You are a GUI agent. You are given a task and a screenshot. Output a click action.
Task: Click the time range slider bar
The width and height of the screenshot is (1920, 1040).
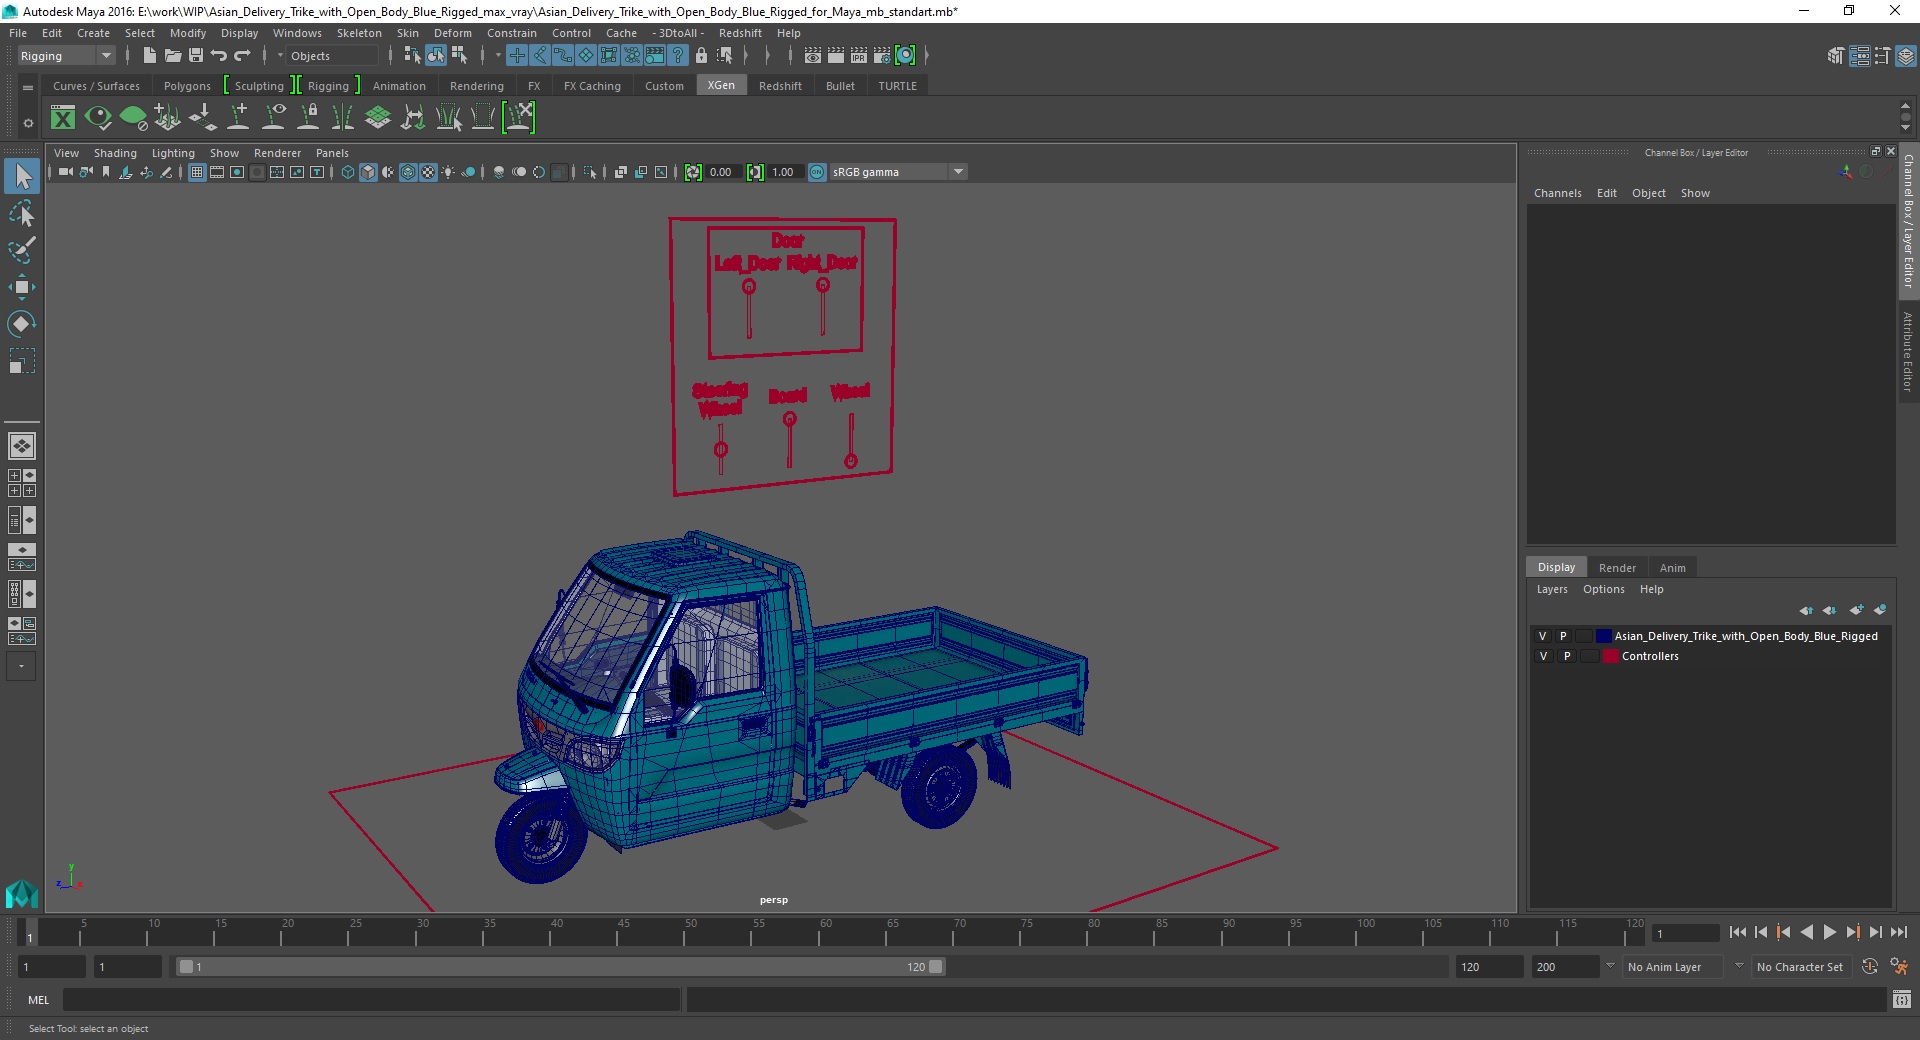point(560,967)
